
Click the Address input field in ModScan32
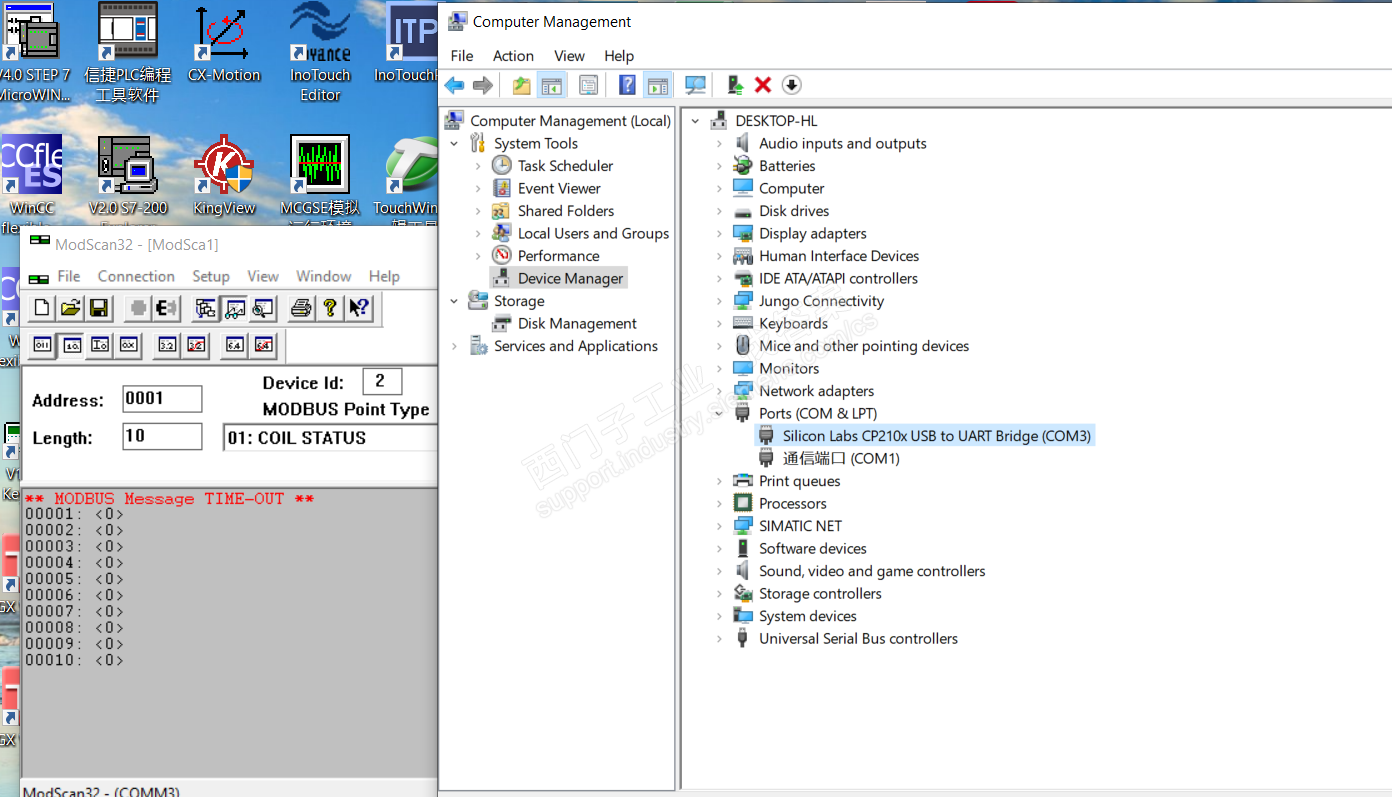(x=162, y=399)
